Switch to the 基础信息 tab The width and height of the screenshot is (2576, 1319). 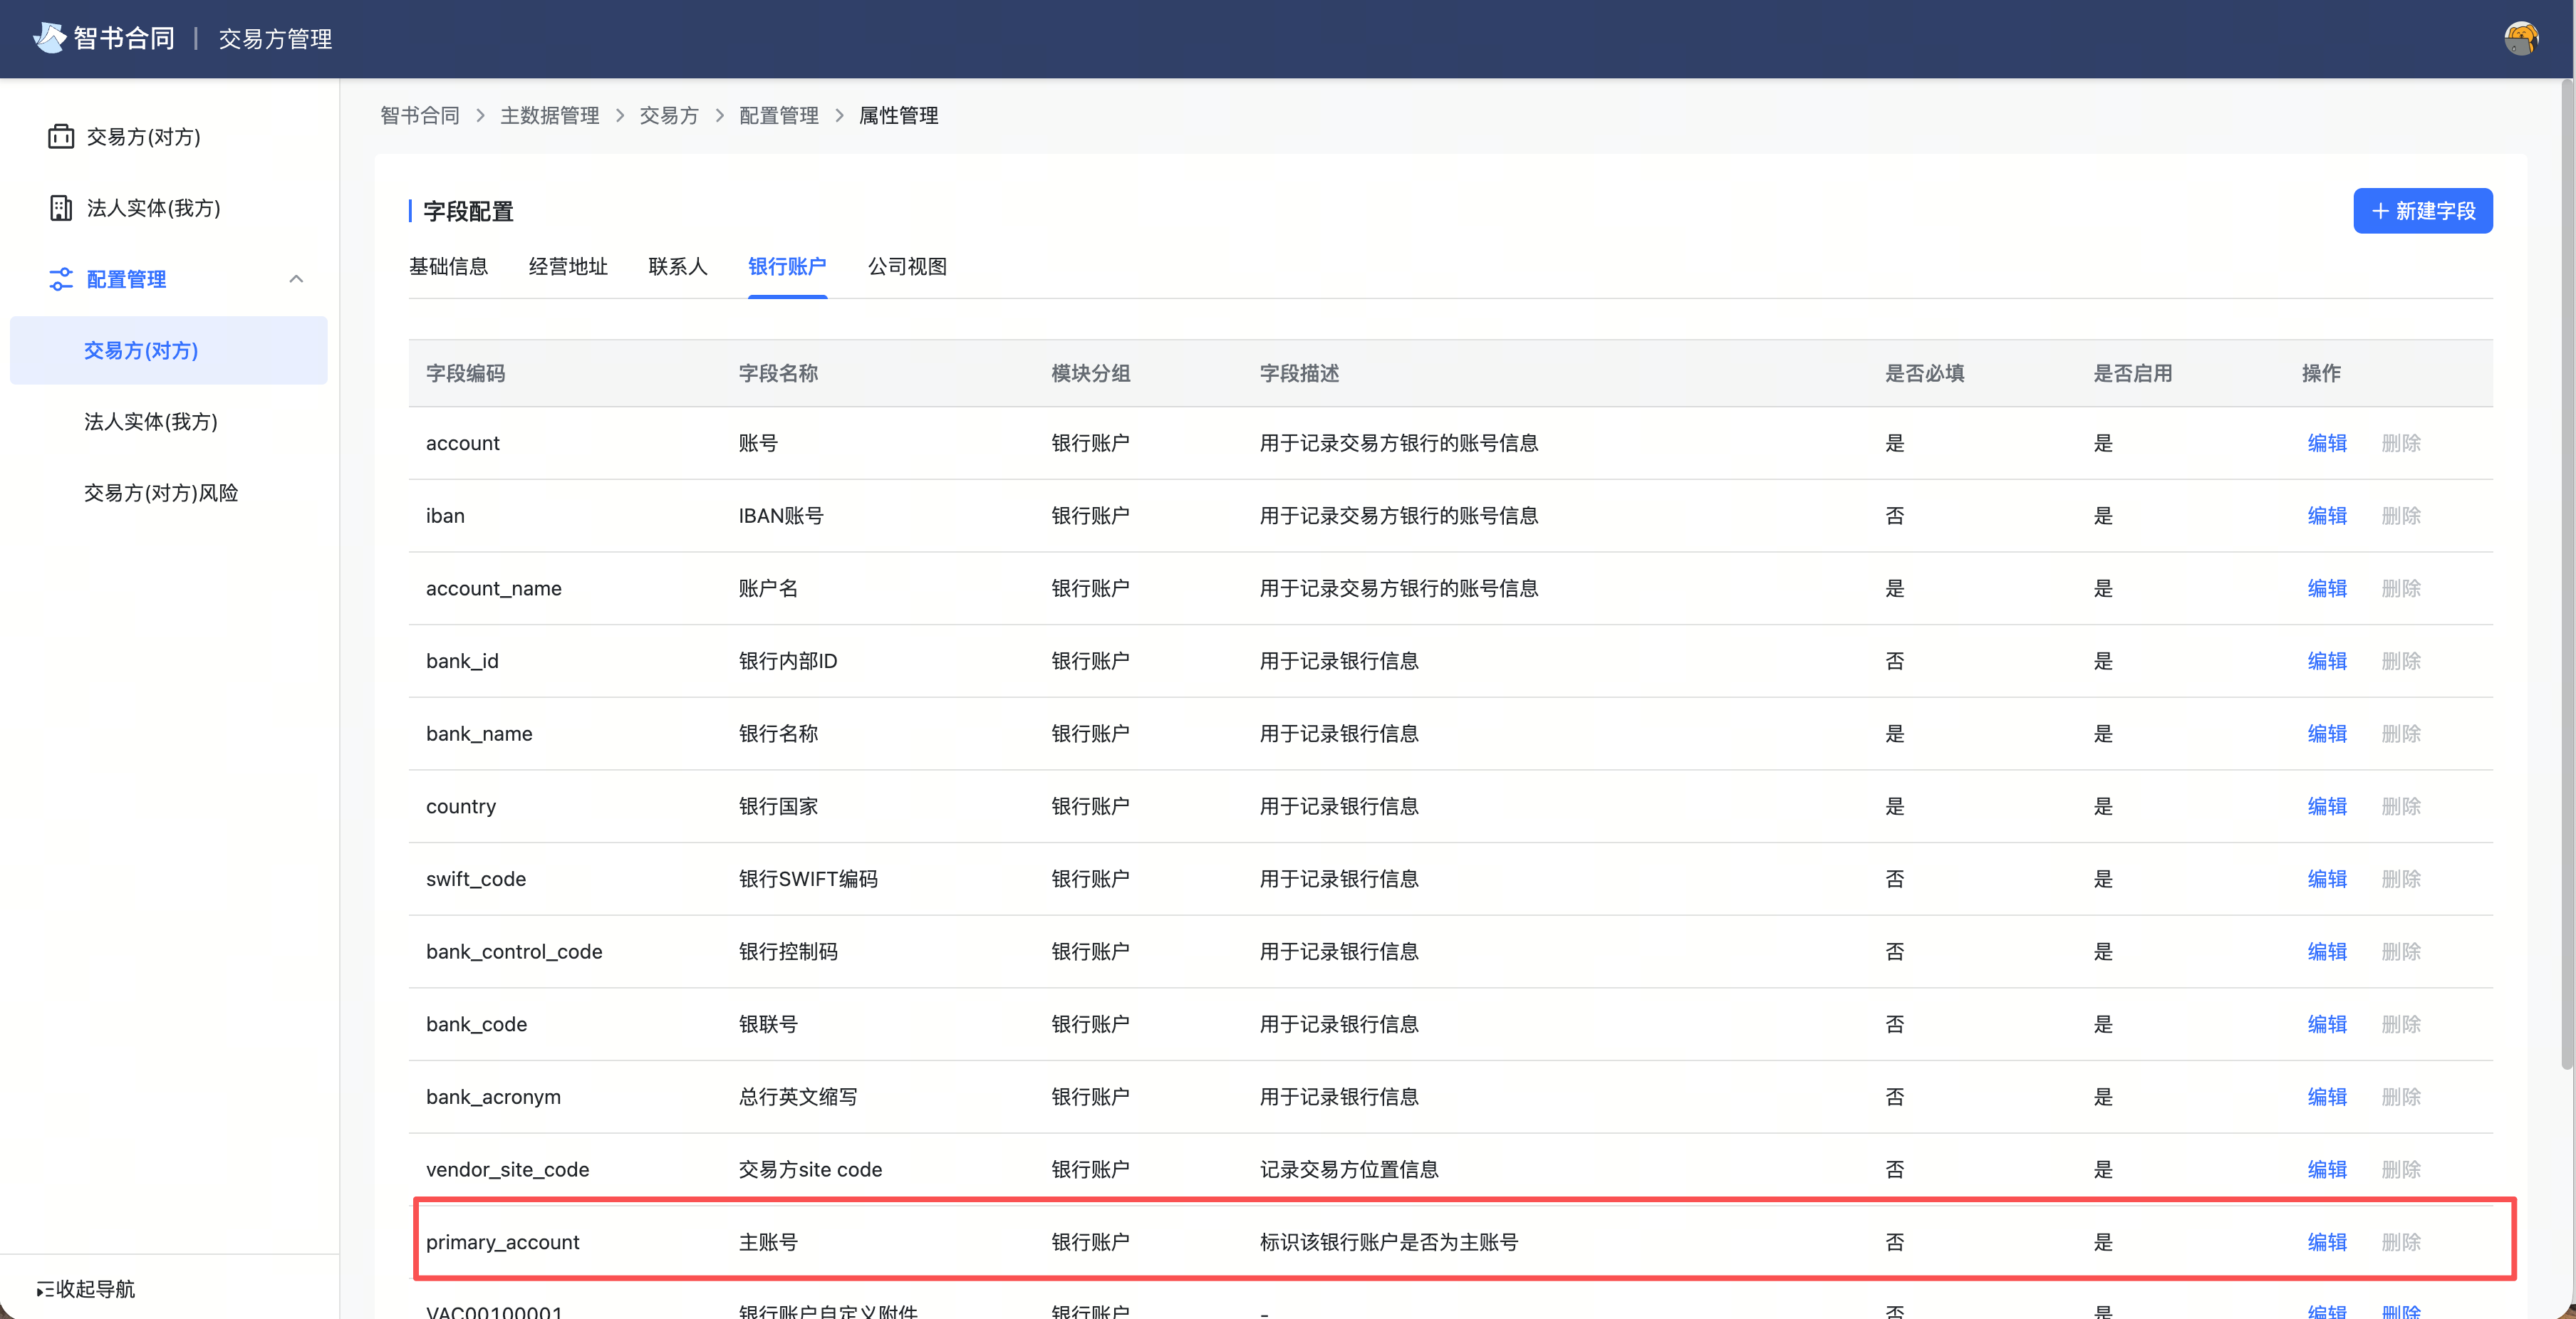[x=448, y=266]
